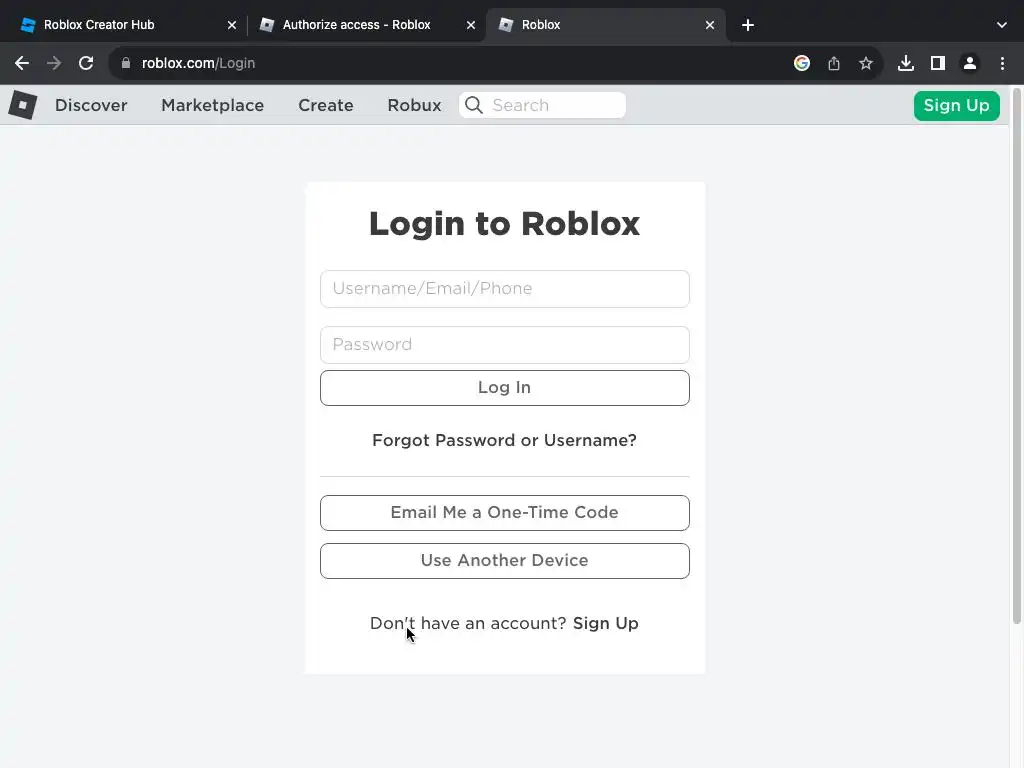Open a new tab with plus icon
The width and height of the screenshot is (1024, 768).
pyautogui.click(x=748, y=25)
